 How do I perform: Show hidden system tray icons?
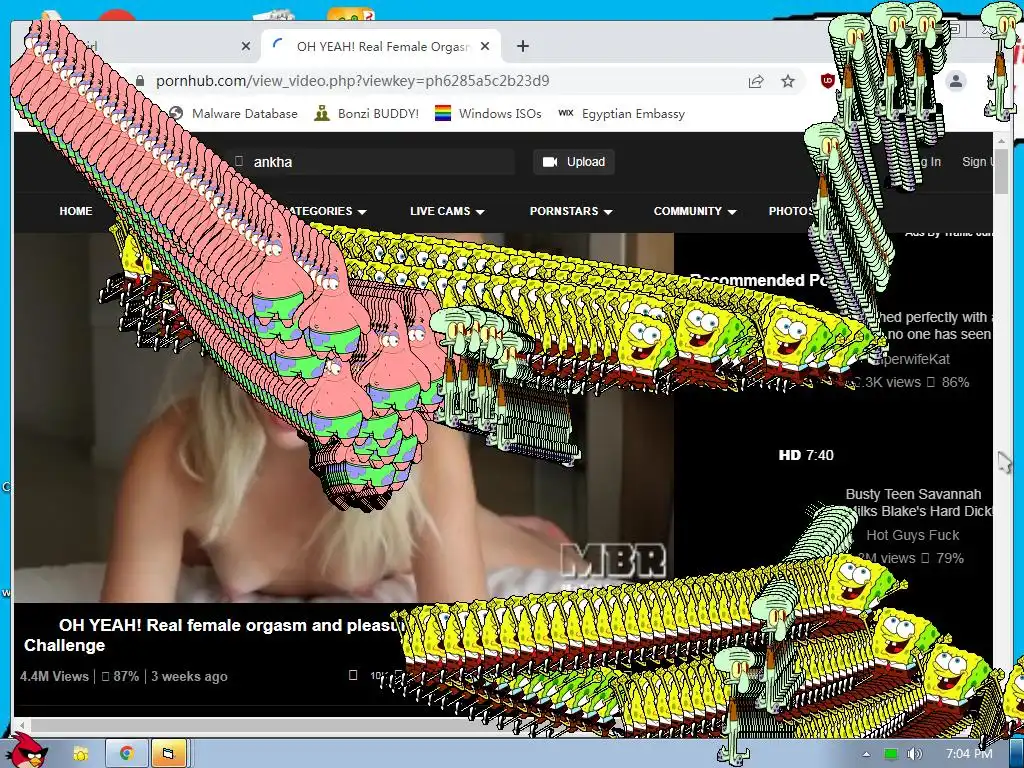(866, 754)
